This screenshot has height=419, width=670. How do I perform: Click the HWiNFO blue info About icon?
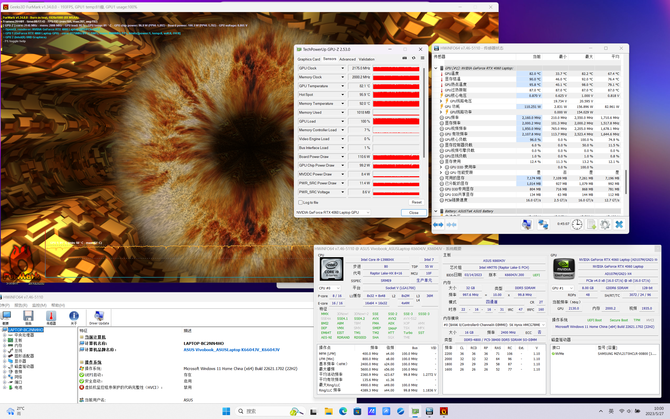73,316
